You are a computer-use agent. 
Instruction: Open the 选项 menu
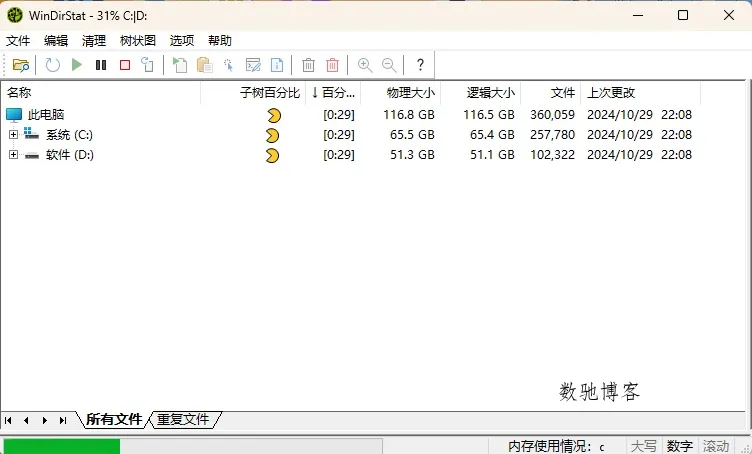pos(182,41)
